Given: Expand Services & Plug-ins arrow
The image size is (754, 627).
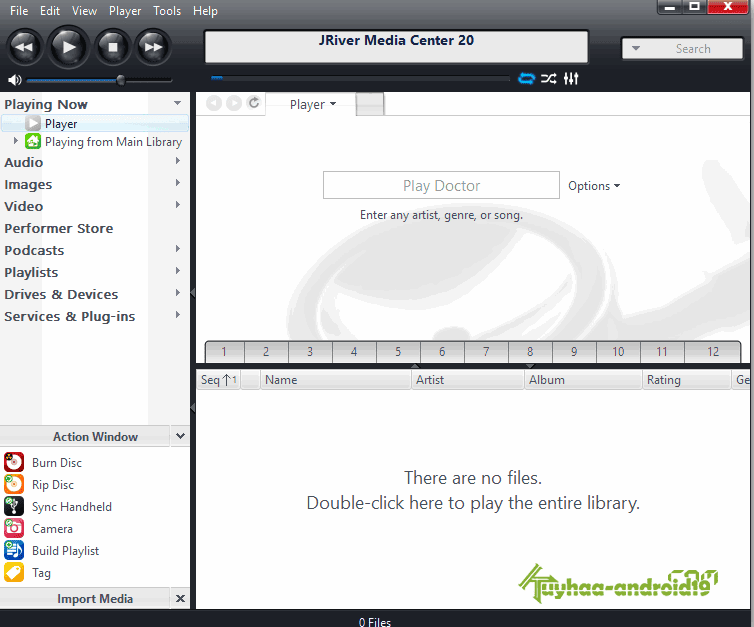Looking at the screenshot, I should coord(178,315).
